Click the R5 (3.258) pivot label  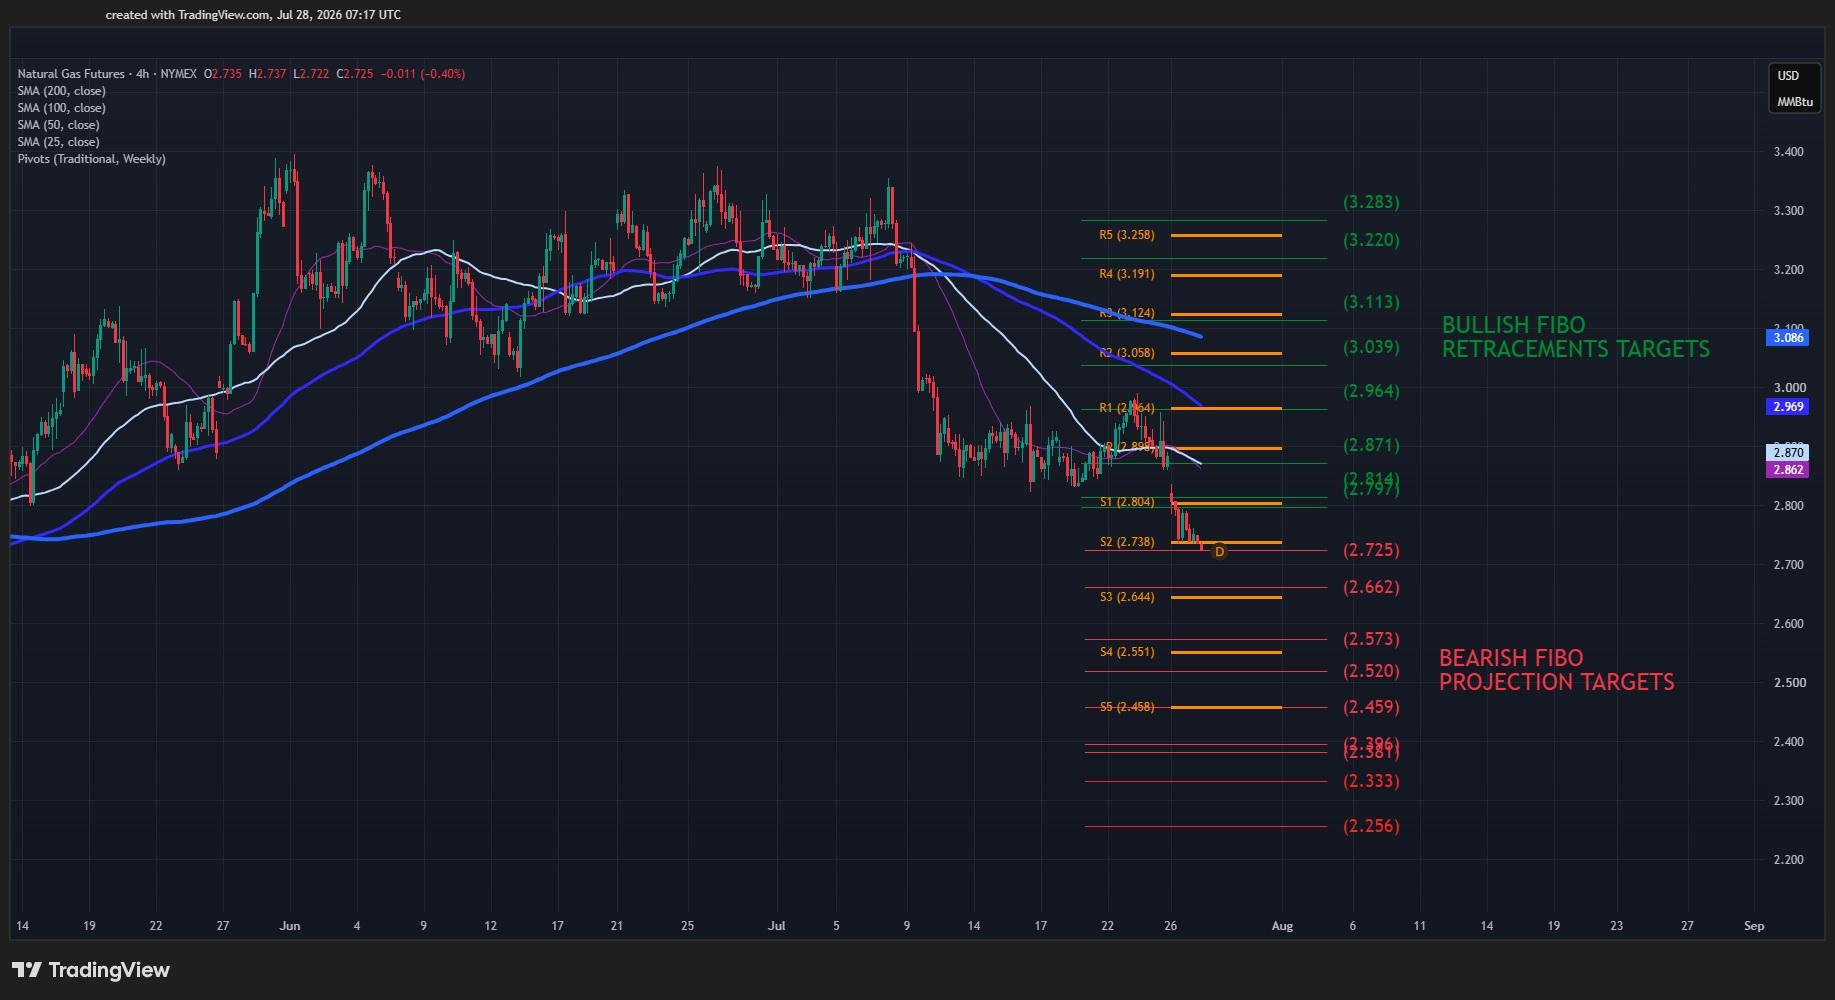click(1127, 236)
